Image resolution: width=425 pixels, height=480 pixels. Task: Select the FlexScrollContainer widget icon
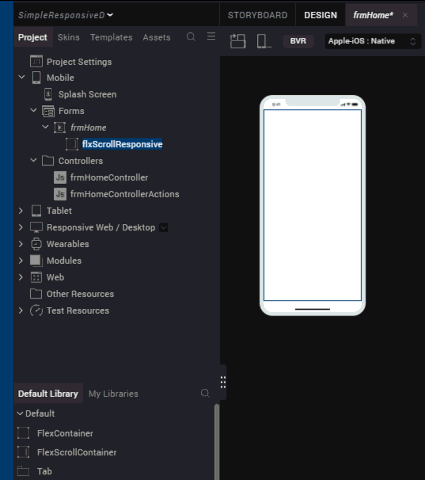point(23,452)
